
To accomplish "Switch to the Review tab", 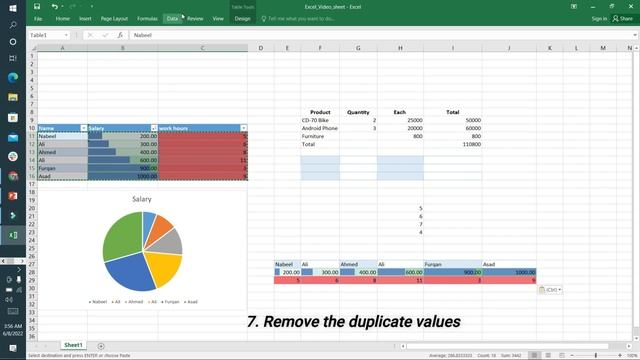I will click(195, 19).
